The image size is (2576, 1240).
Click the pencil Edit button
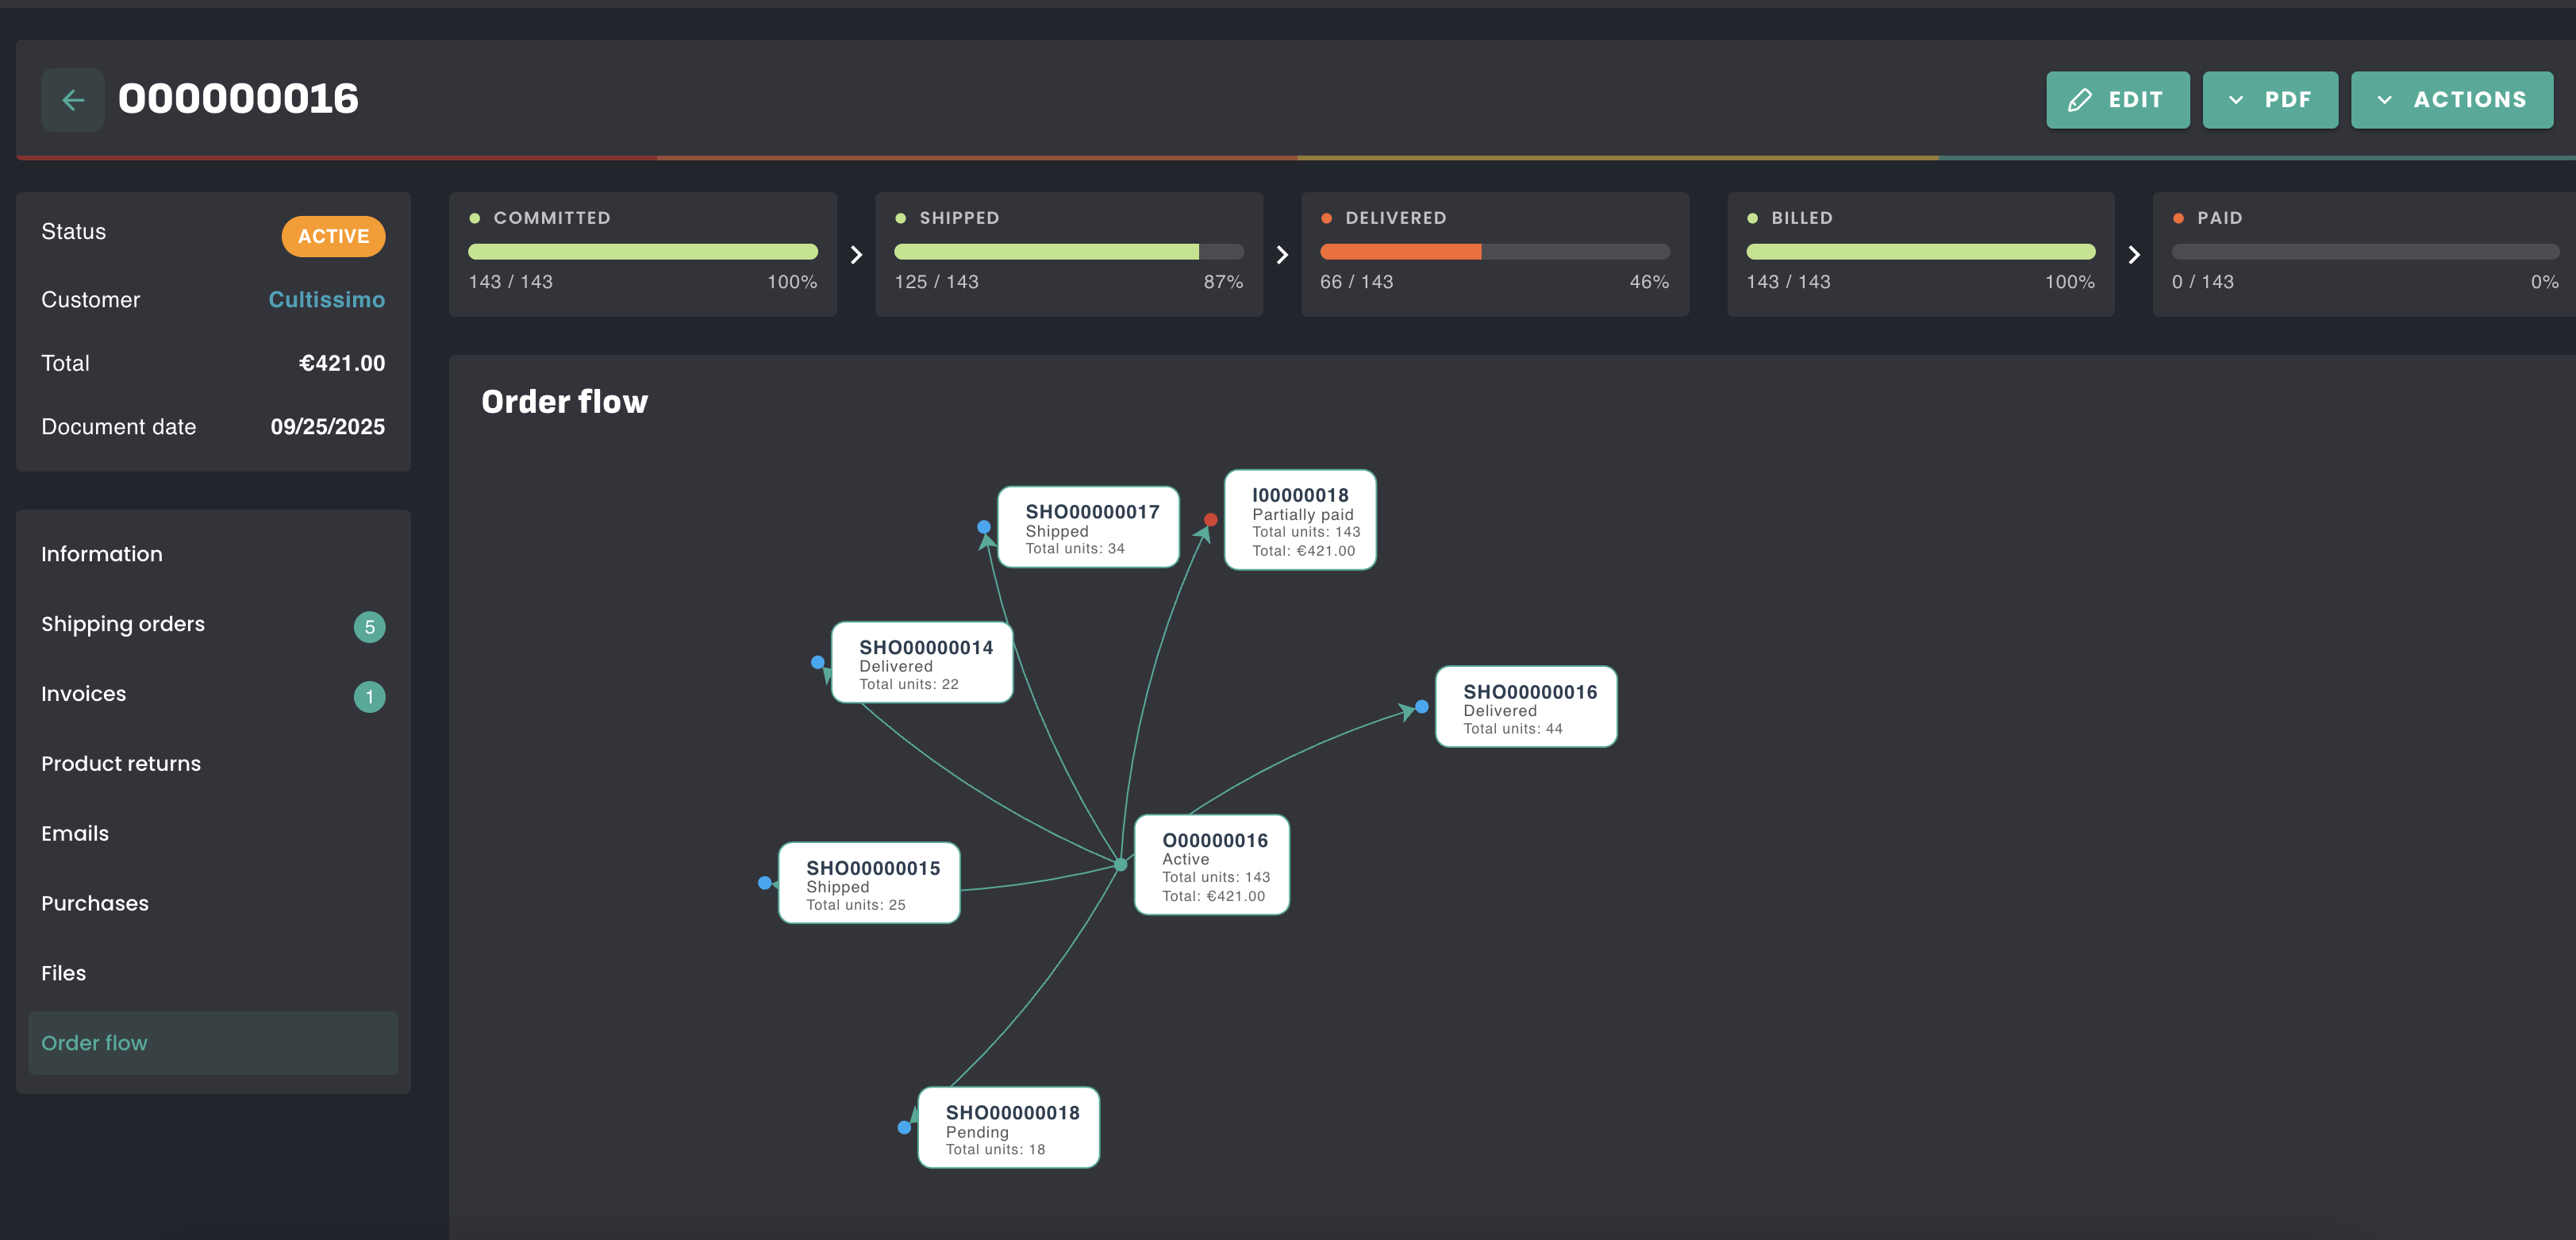2117,100
